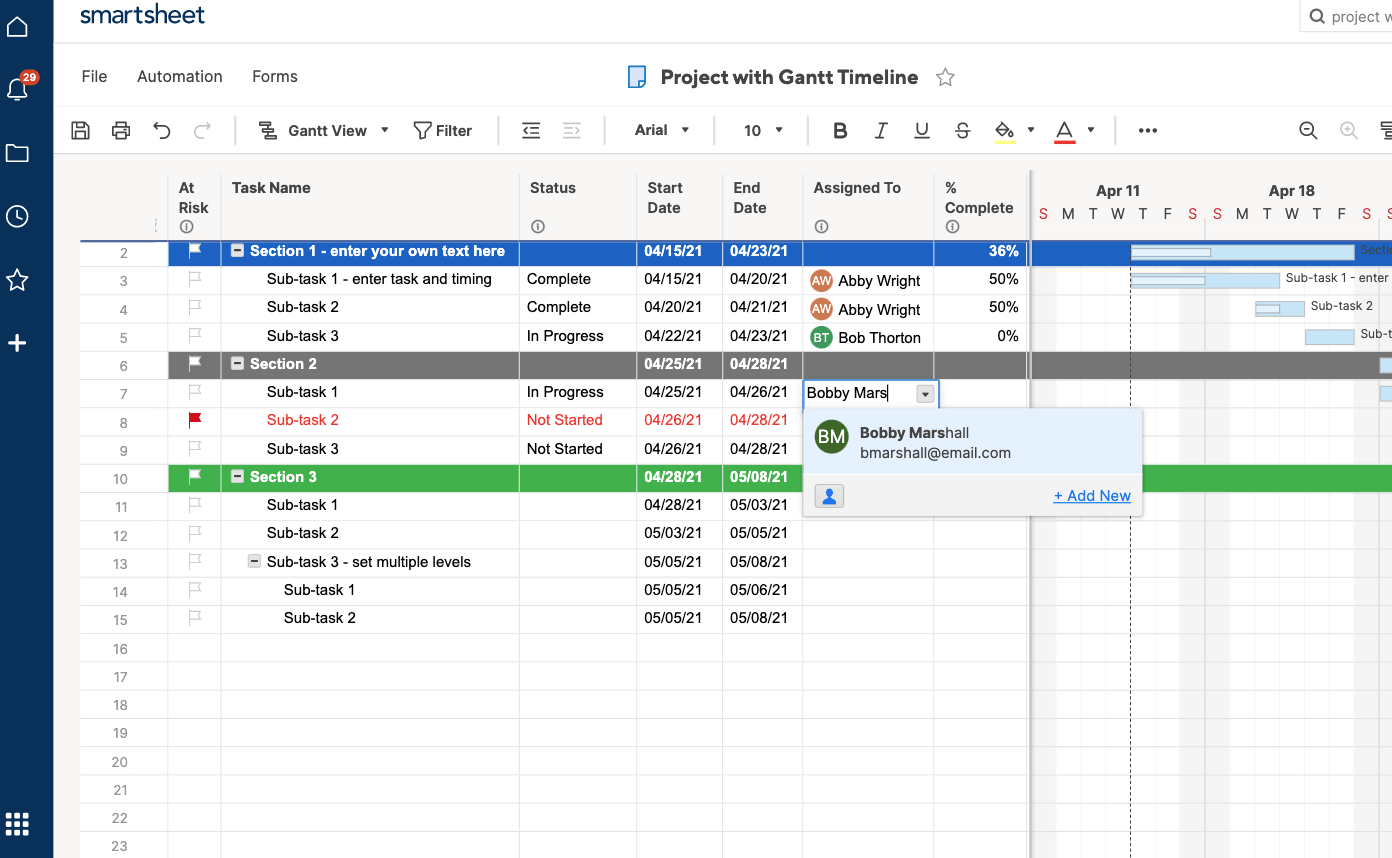Screen dimensions: 1392x858
Task: Toggle the At Risk flag for Sub-task 3 in row 5
Action: coord(195,336)
